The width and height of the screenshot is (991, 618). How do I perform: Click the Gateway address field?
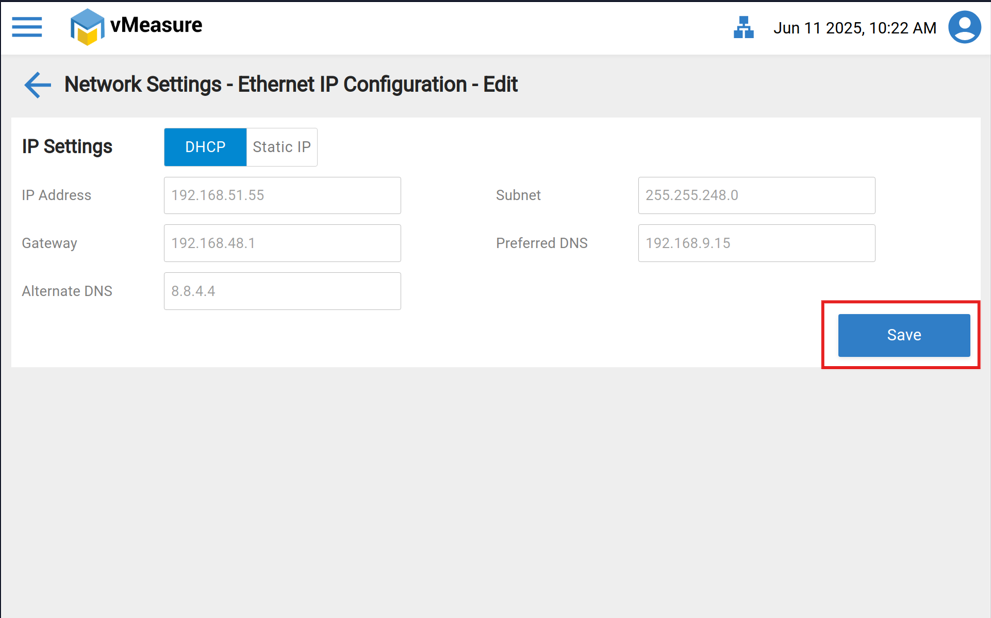point(282,243)
